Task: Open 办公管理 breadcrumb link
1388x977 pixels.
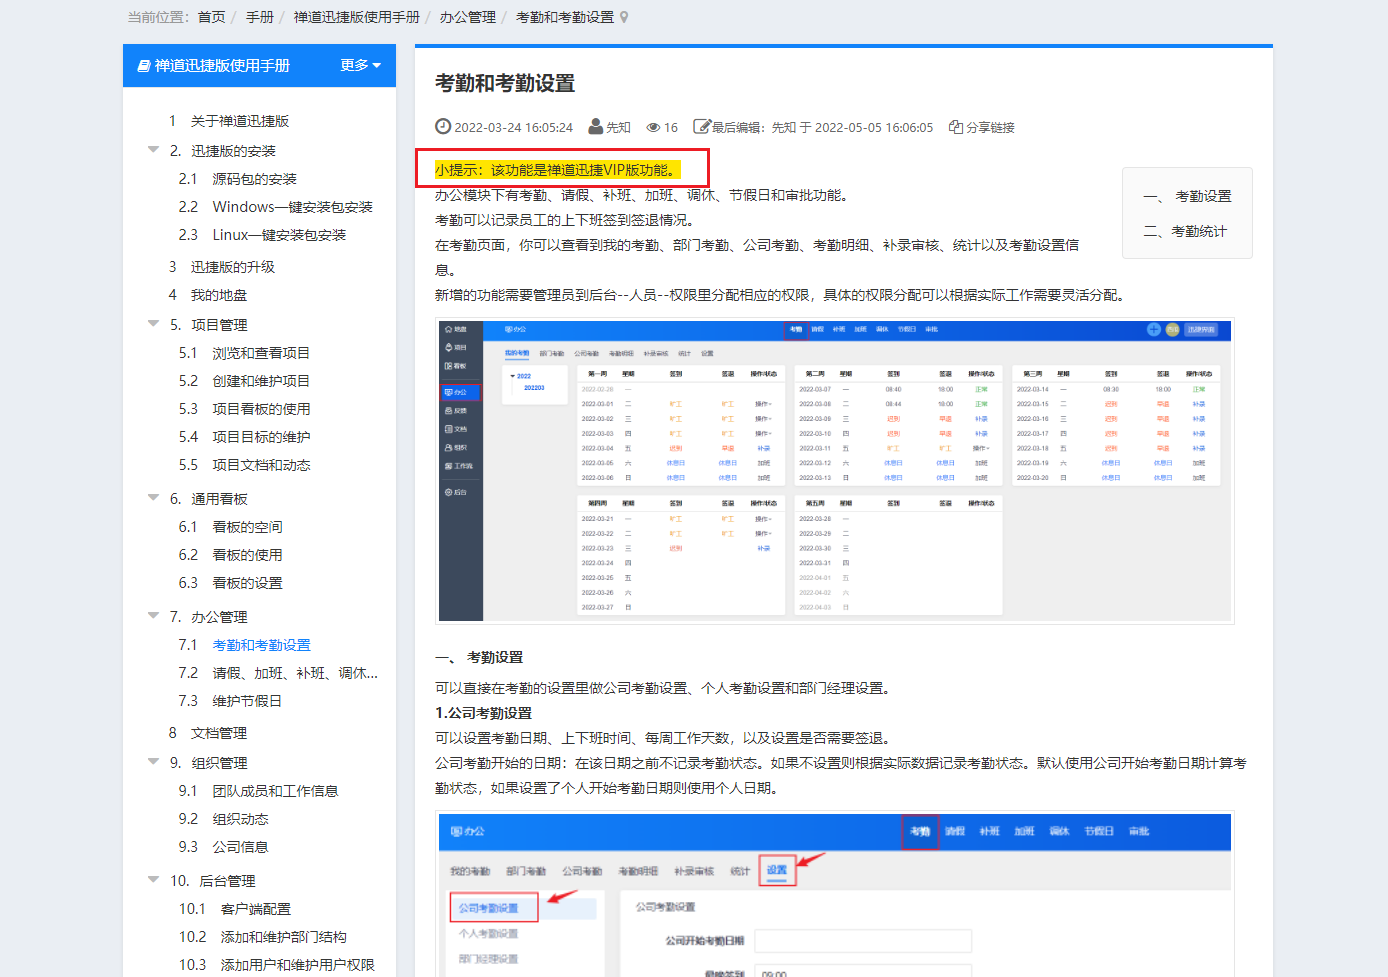Action: pos(467,17)
